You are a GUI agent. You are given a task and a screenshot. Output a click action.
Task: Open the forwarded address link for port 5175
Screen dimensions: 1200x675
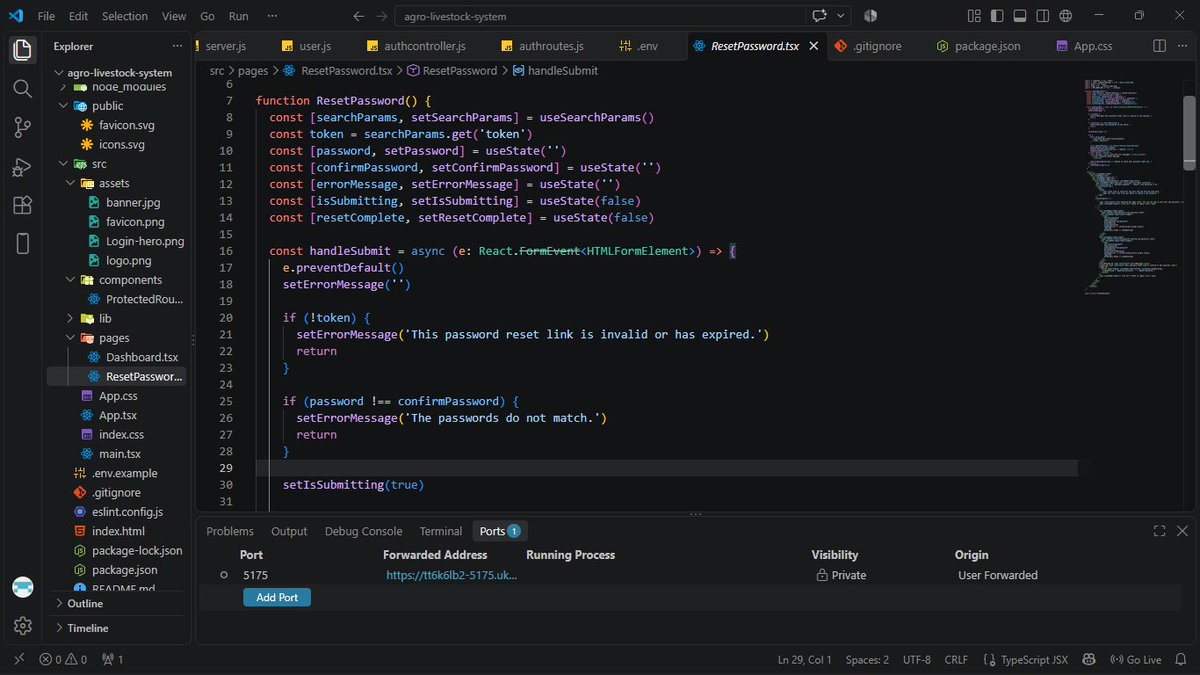(x=452, y=575)
